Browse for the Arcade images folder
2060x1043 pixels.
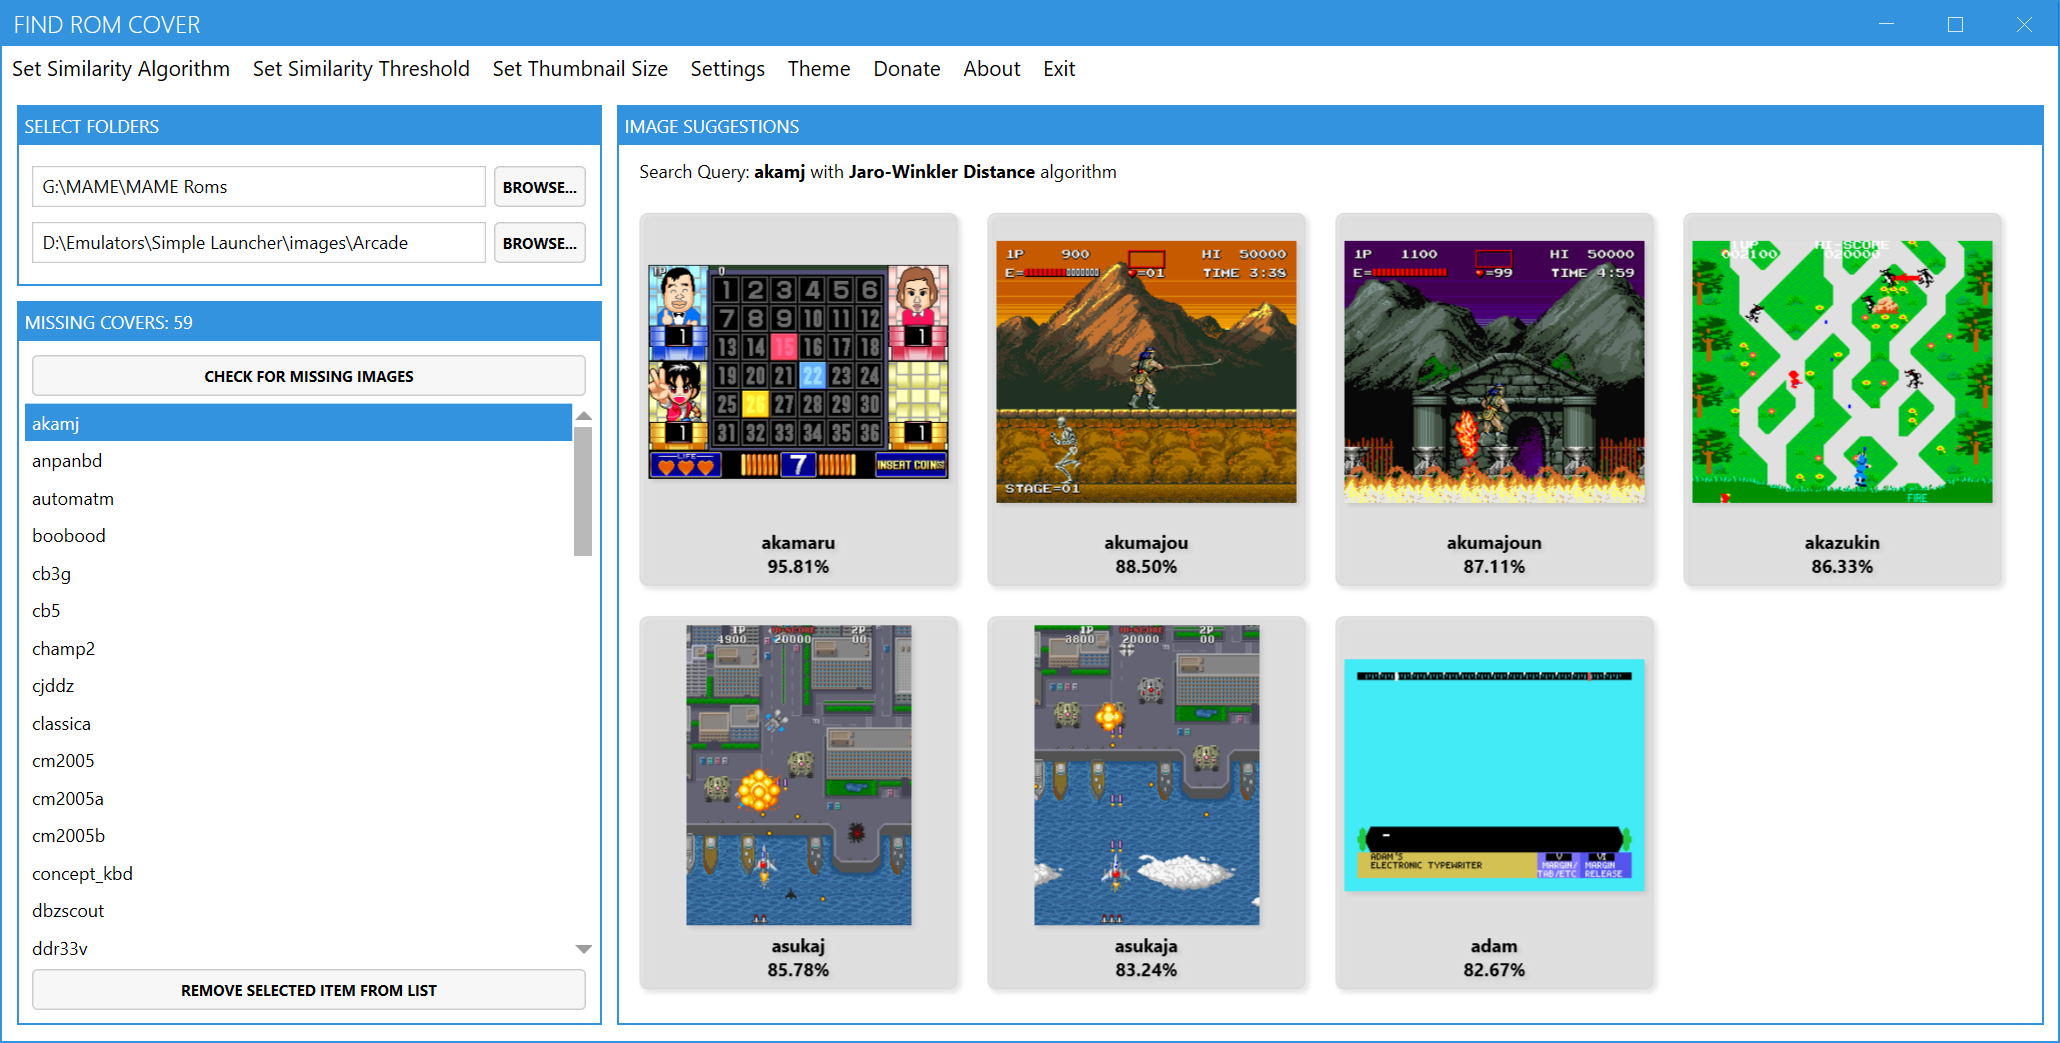pyautogui.click(x=540, y=243)
